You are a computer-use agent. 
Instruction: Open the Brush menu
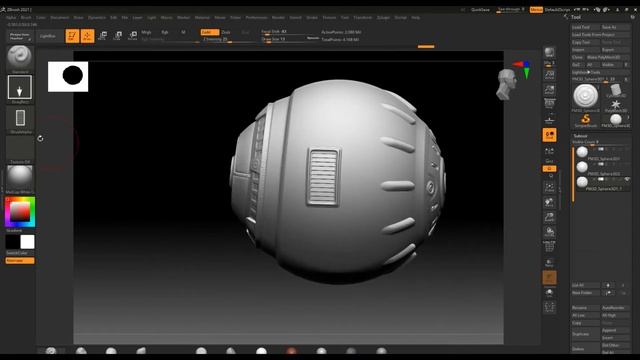tap(26, 18)
